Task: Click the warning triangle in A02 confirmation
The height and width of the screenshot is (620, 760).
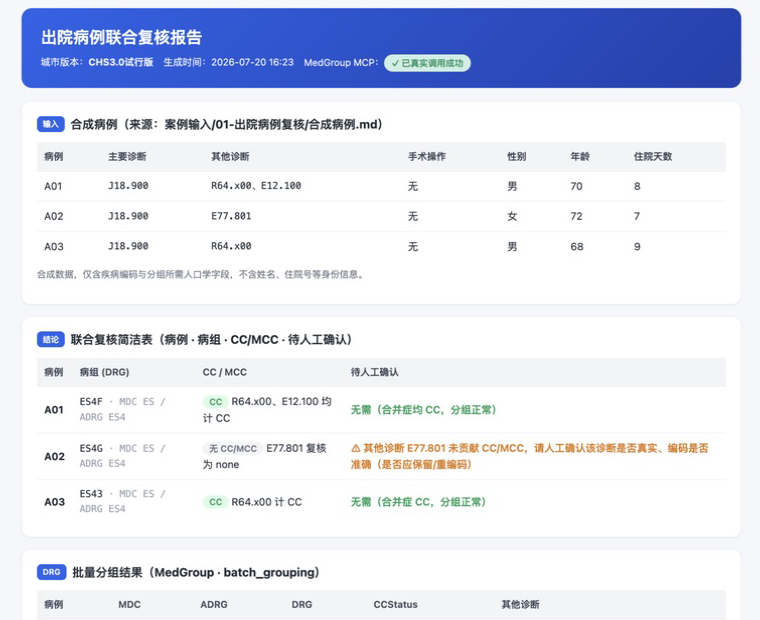Action: click(x=356, y=448)
